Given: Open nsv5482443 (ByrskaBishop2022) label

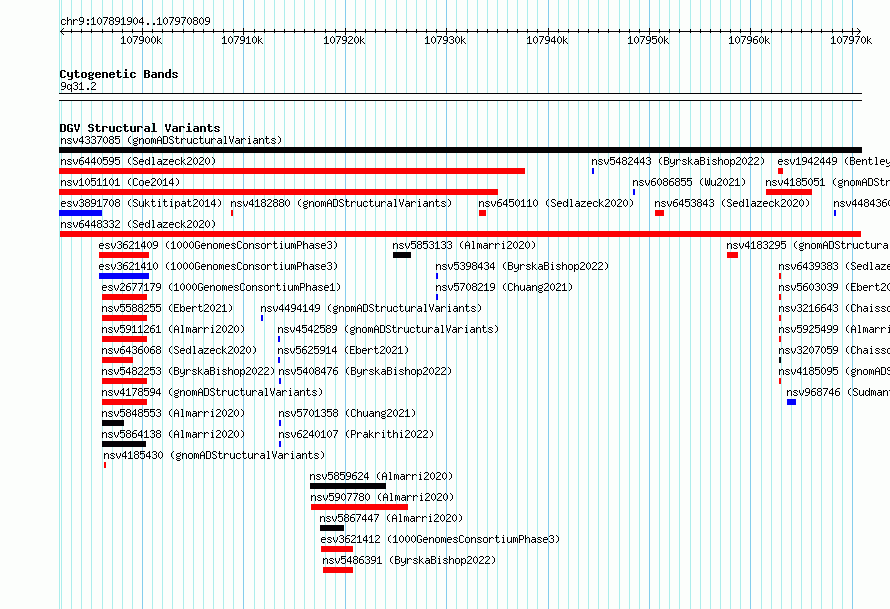Looking at the screenshot, I should (x=678, y=161).
